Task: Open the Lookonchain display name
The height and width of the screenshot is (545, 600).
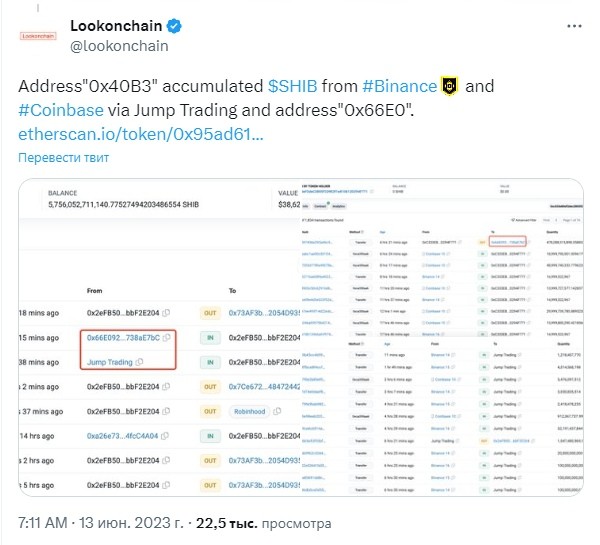Action: (x=116, y=26)
